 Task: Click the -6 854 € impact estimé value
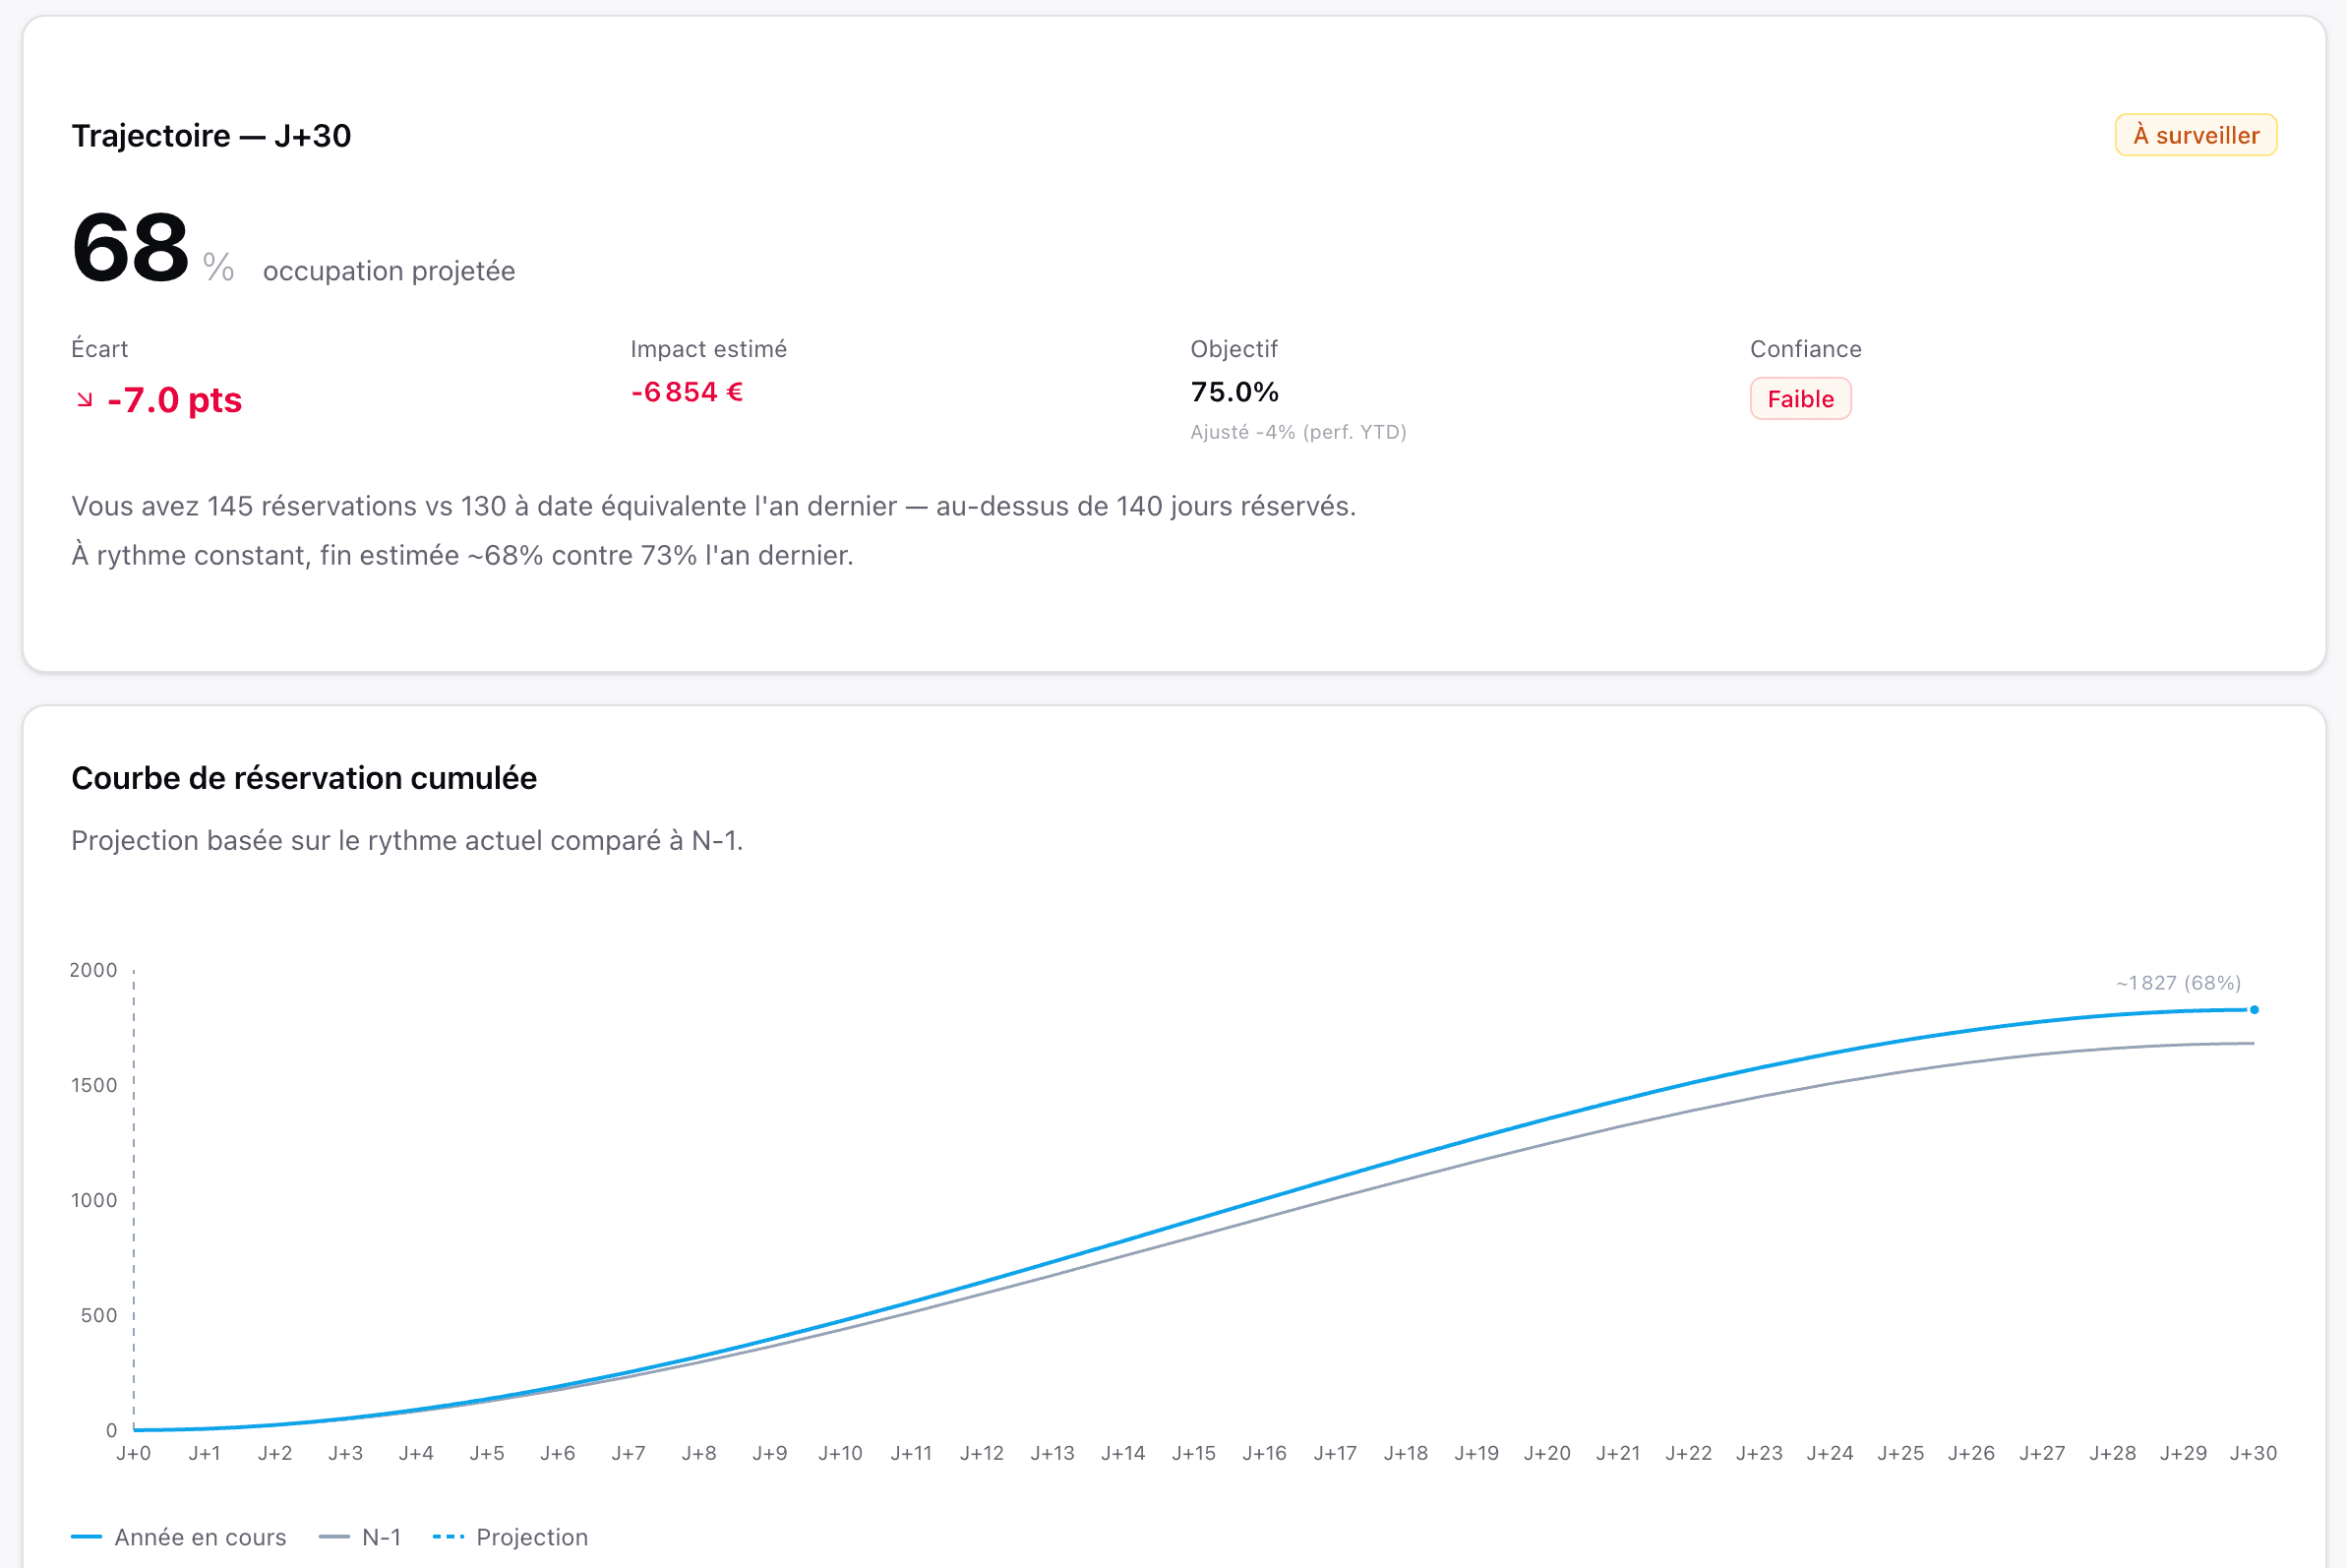687,392
